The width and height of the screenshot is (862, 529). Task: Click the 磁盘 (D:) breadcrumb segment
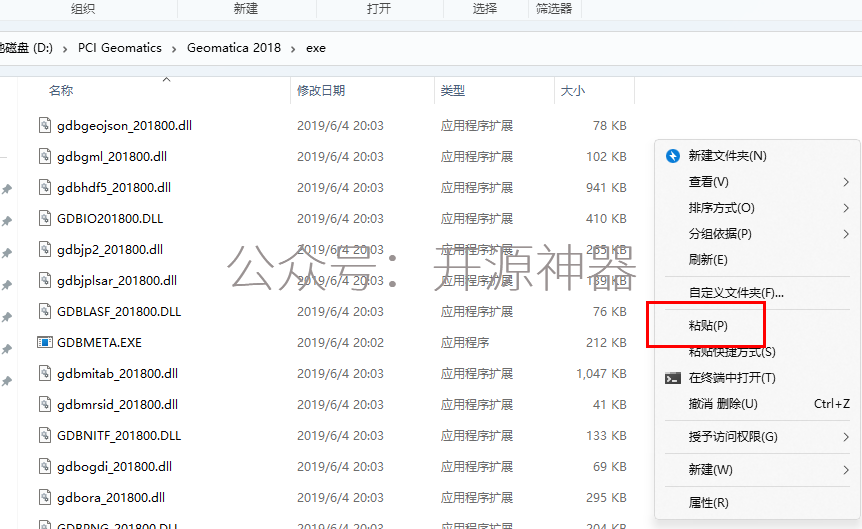(26, 48)
